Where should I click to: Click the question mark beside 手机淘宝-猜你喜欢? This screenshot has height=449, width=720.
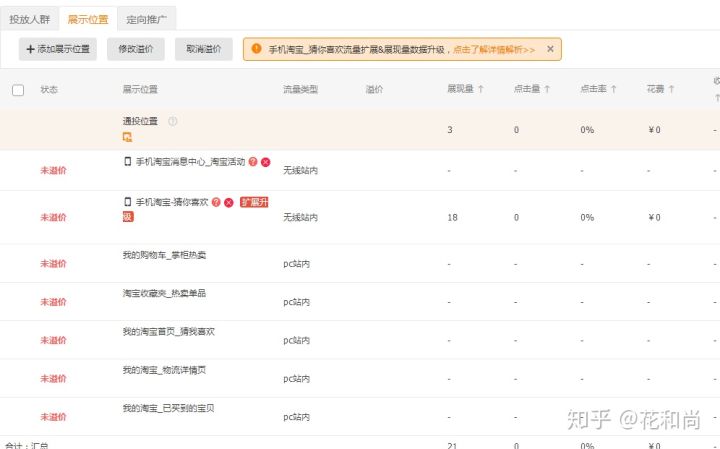(x=216, y=202)
